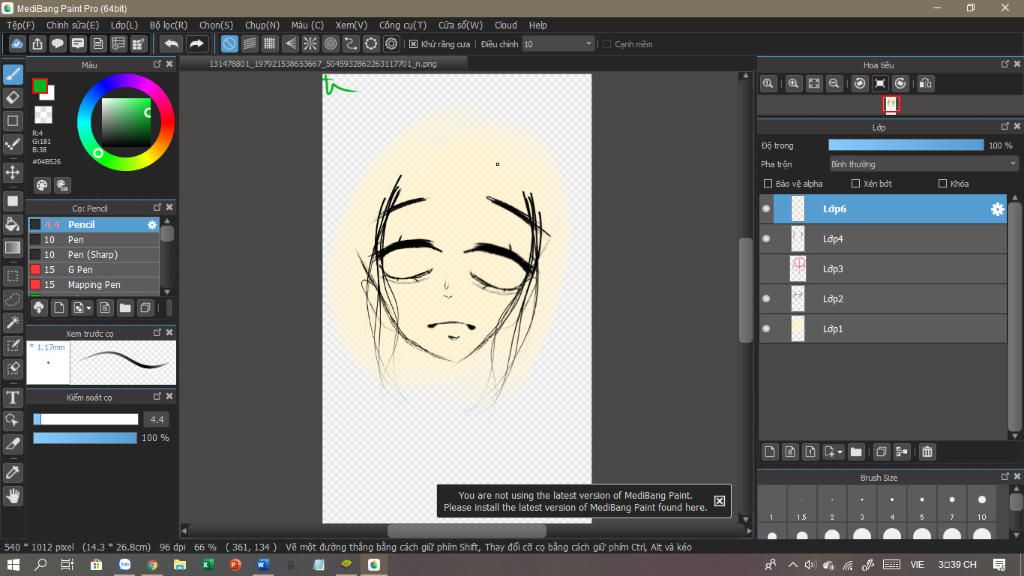Image resolution: width=1024 pixels, height=576 pixels.
Task: Open the Điều chỉnh correction value dropdown
Action: tap(558, 44)
